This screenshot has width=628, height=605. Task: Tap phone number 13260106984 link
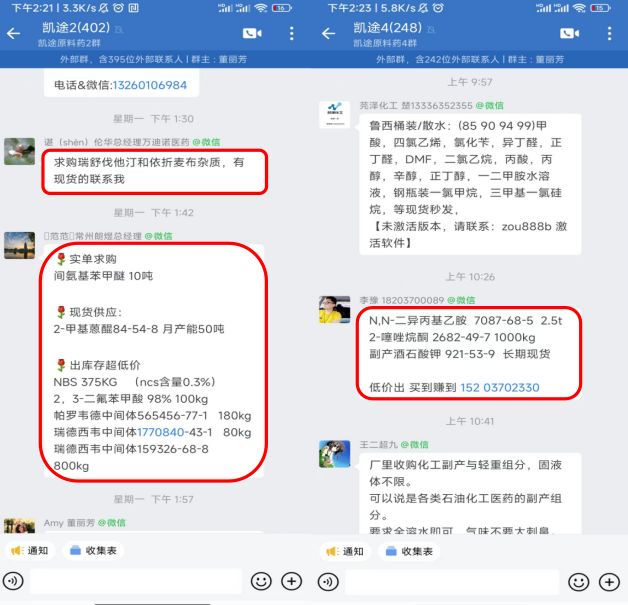(150, 85)
